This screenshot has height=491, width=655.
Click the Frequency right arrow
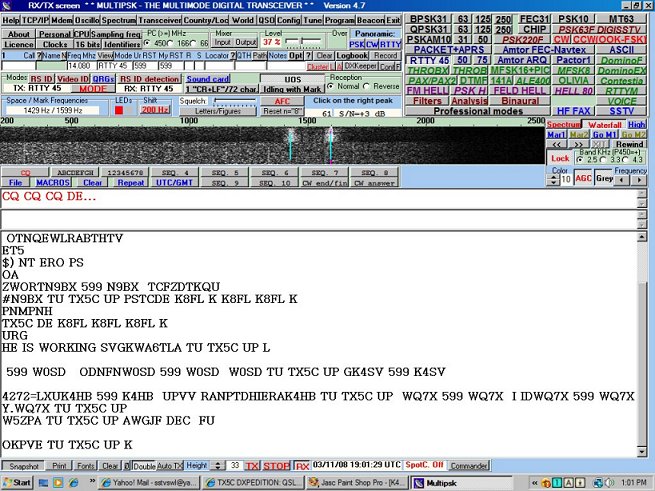[x=639, y=180]
